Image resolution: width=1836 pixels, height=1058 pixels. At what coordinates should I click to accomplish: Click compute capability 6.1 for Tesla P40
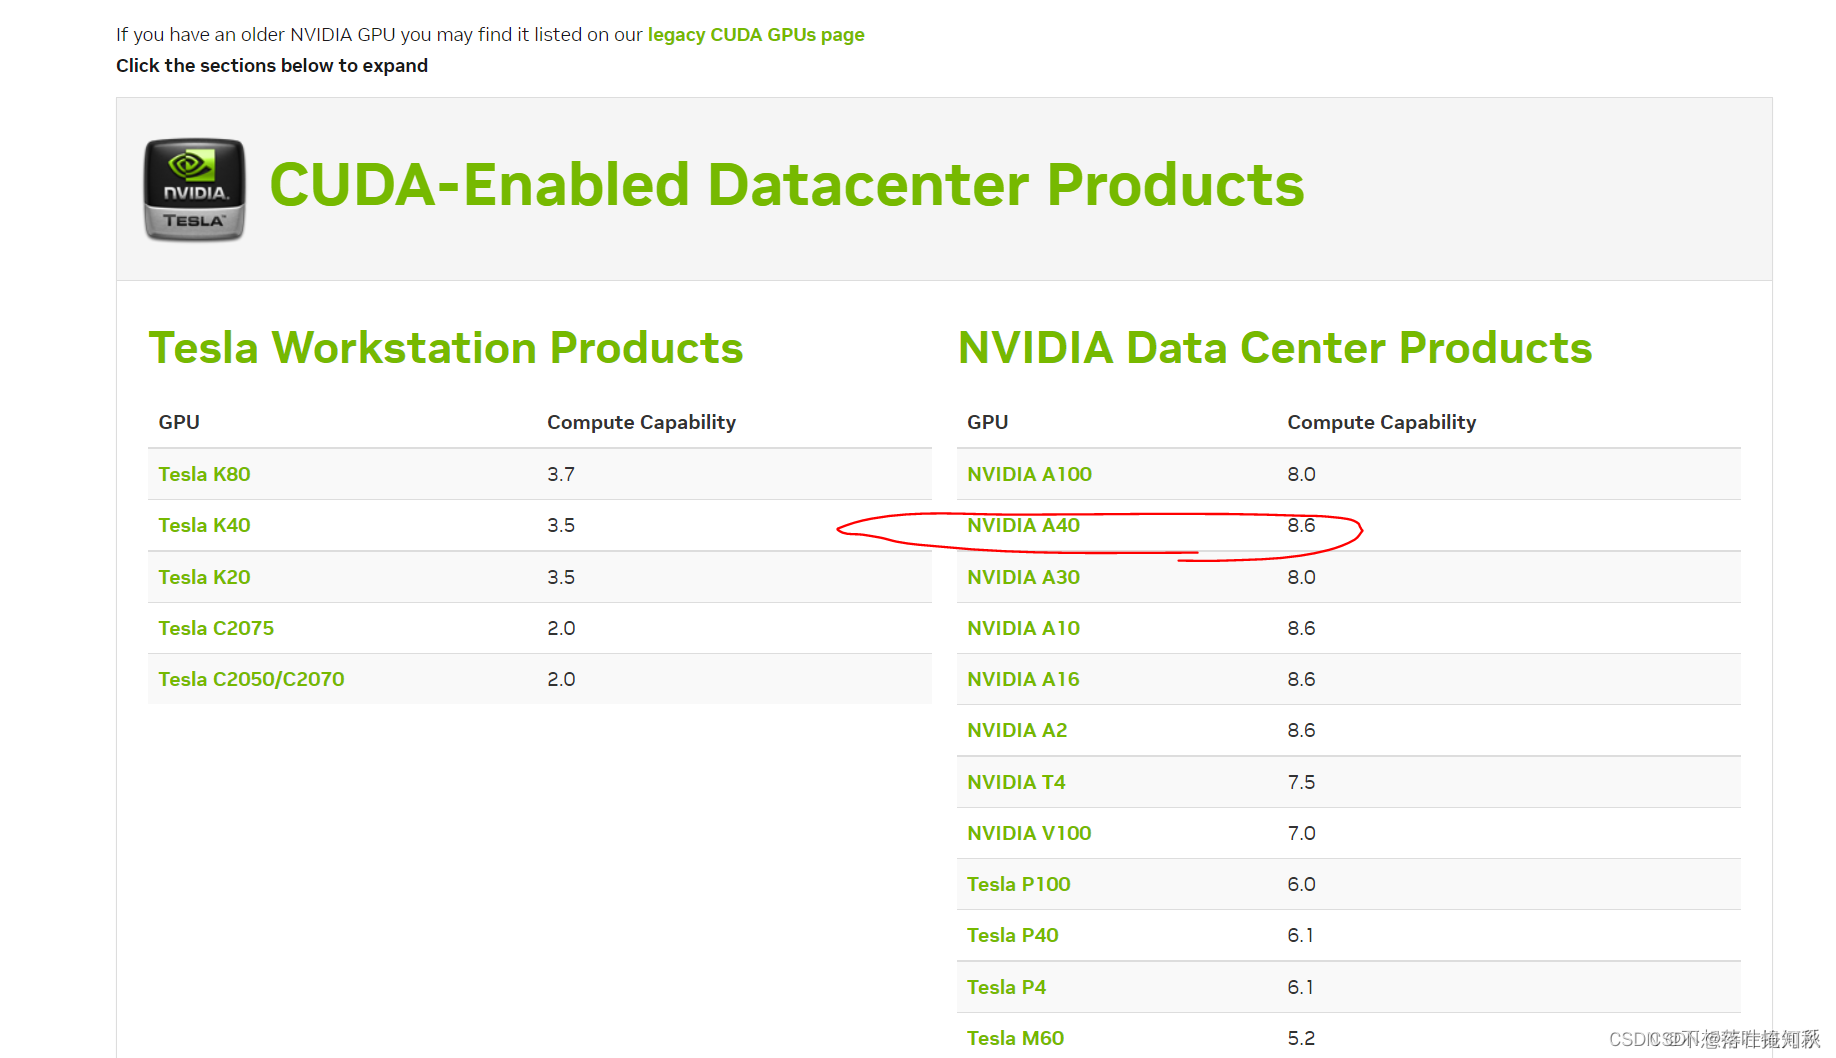tap(1300, 935)
